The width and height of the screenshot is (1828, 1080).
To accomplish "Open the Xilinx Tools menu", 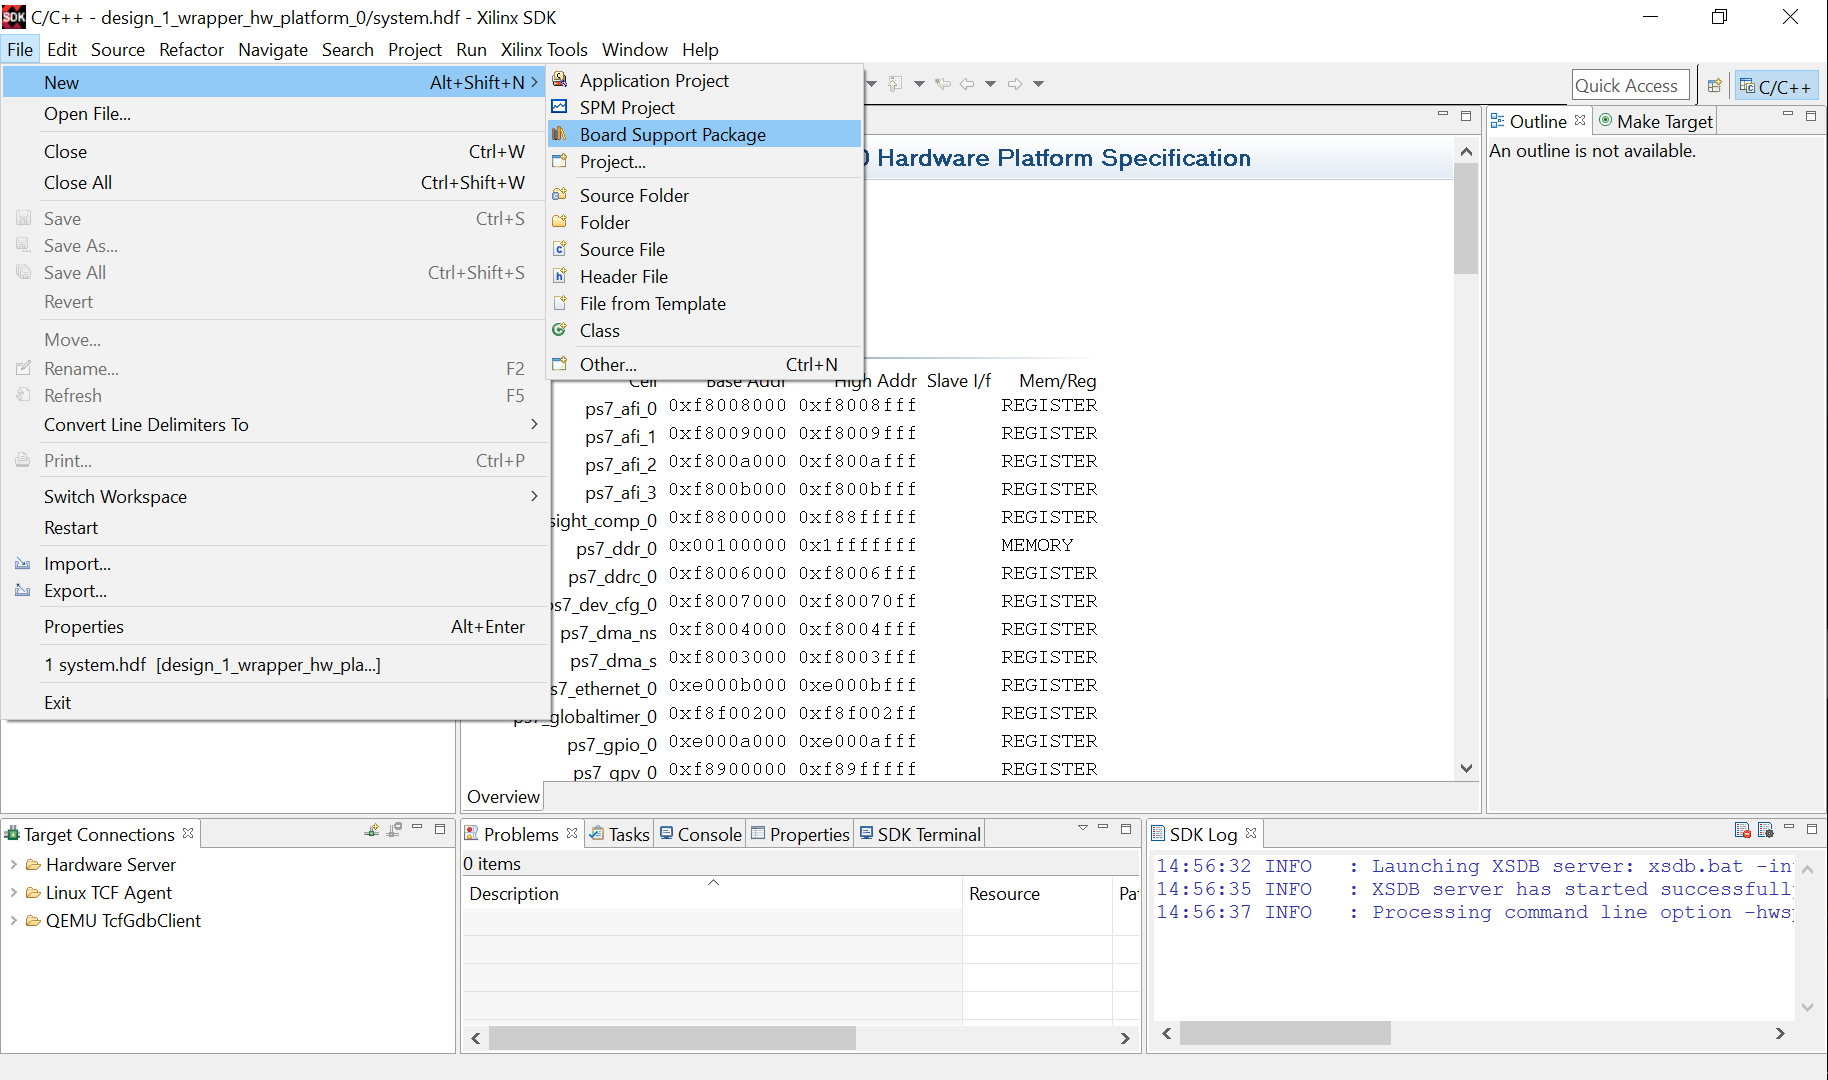I will click(x=544, y=49).
